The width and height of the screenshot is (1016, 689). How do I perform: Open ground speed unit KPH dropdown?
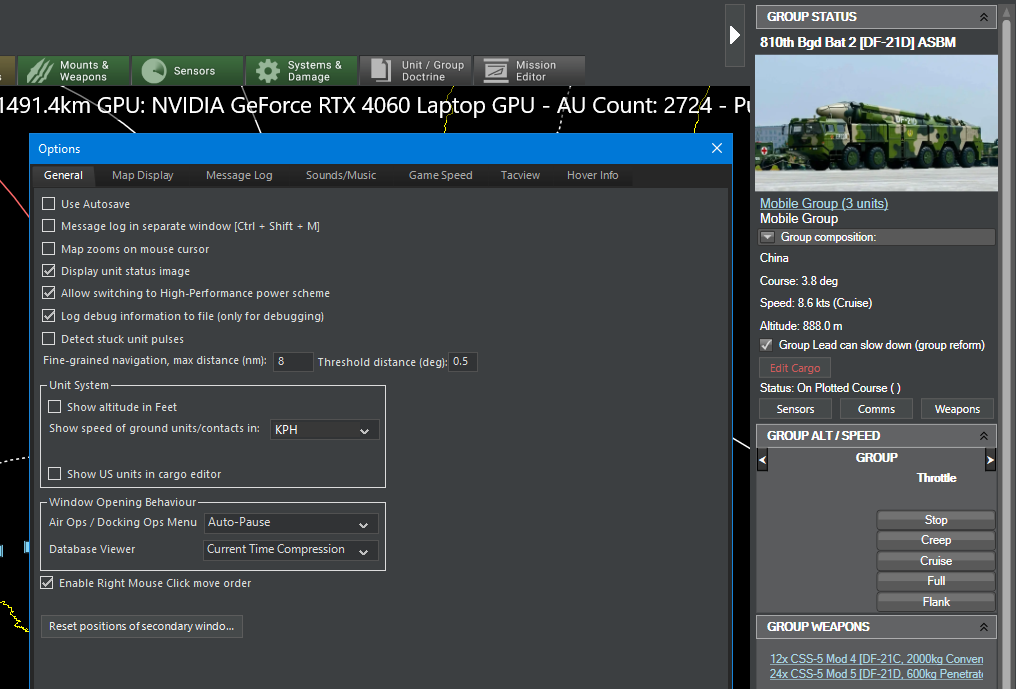click(324, 430)
